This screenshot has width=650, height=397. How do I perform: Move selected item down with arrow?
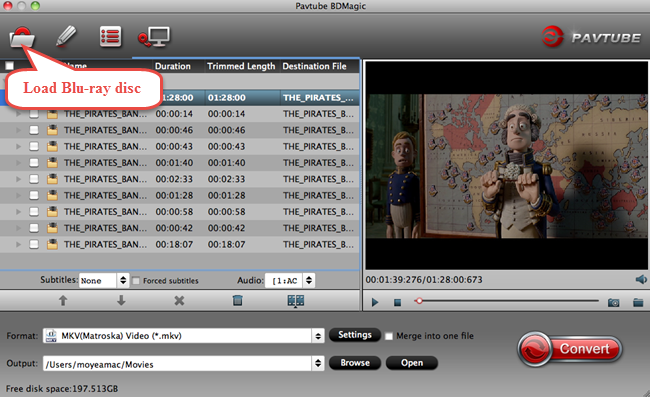(121, 300)
